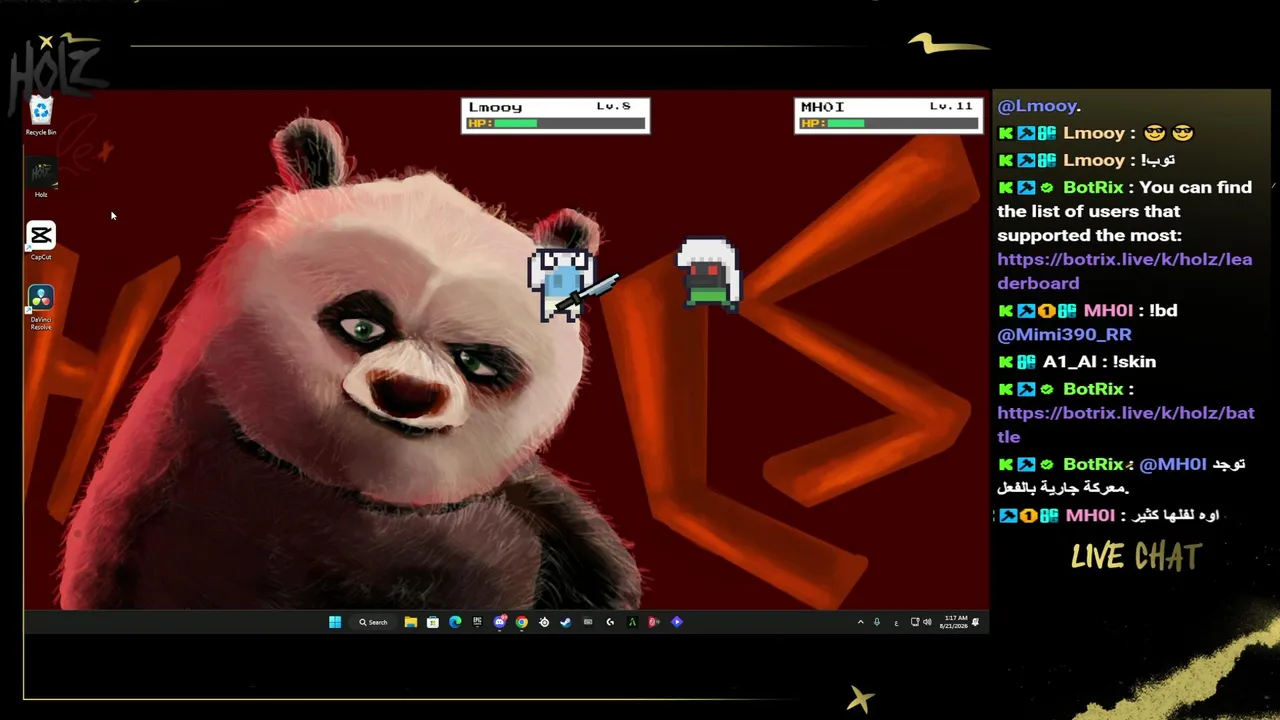1280x720 pixels.
Task: Click the microphone icon in system tray
Action: 877,622
